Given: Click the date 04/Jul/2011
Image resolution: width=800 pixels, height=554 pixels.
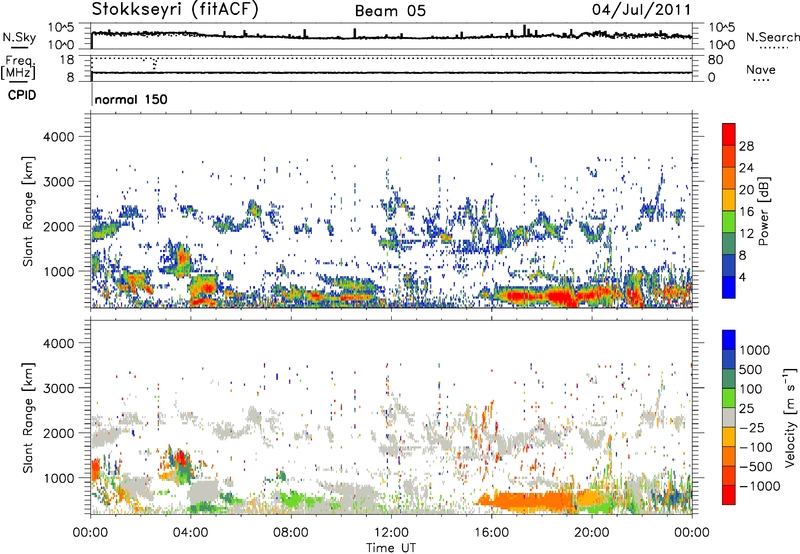Looking at the screenshot, I should coord(641,10).
